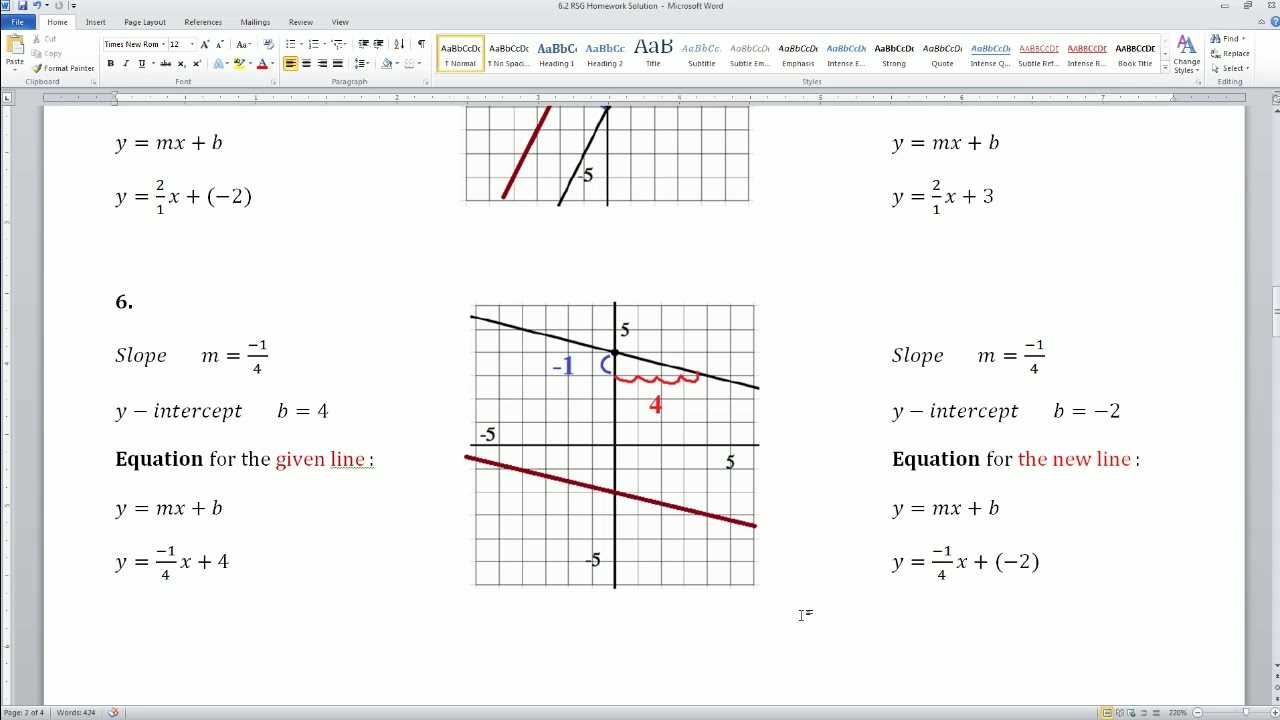Screen dimensions: 1280x720
Task: Click the proofing errors icon in status bar
Action: click(x=113, y=712)
